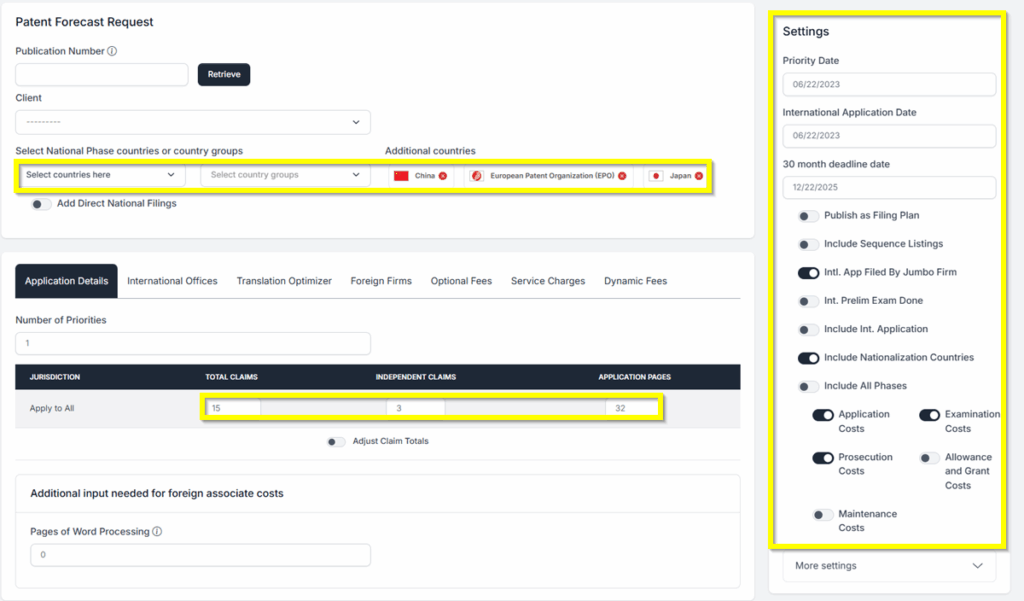Switch to the Translation Optimizer tab
Image resolution: width=1024 pixels, height=601 pixels.
tap(284, 281)
